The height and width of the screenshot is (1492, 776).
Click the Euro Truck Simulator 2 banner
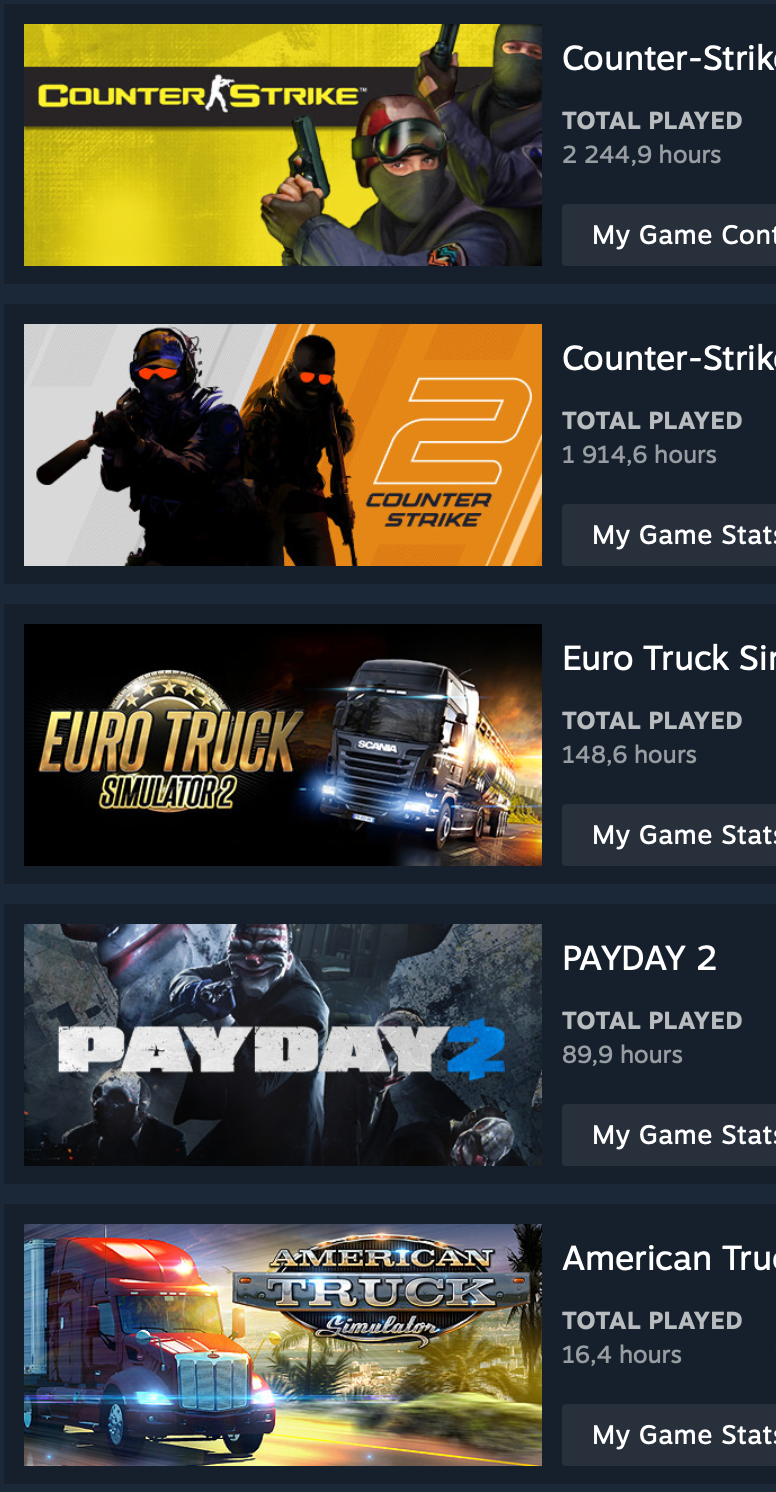[283, 745]
